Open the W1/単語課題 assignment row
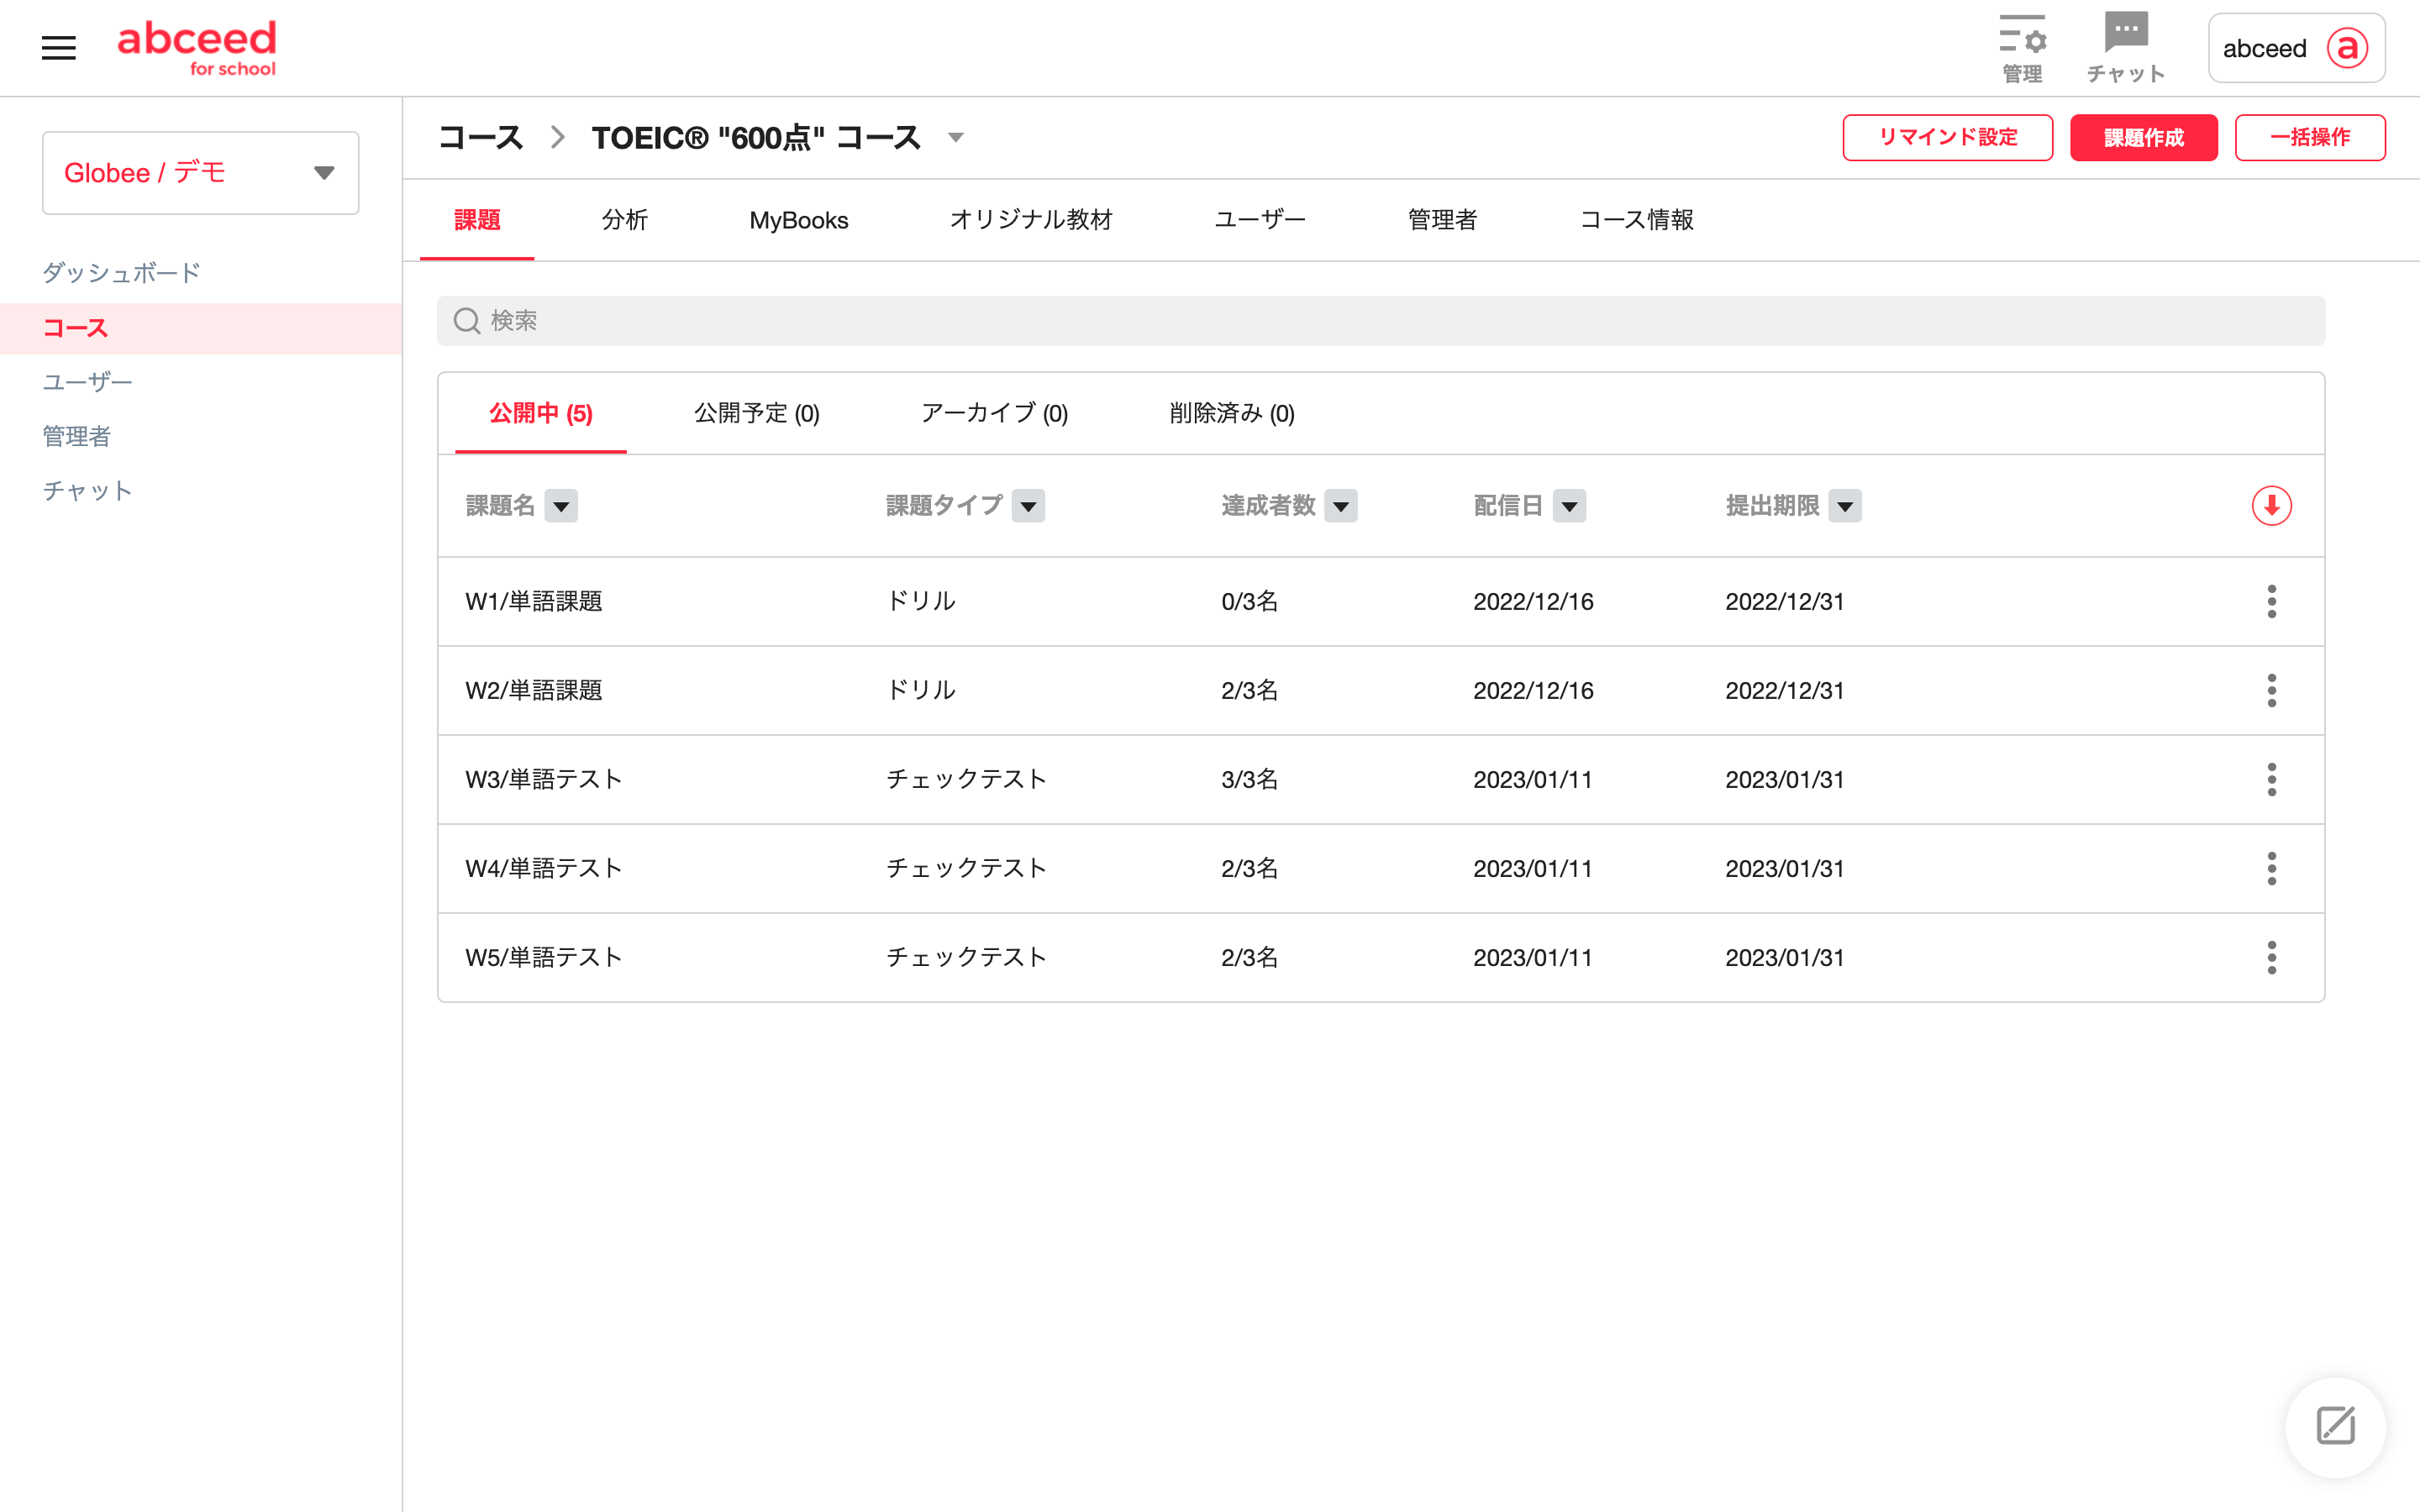2420x1512 pixels. point(1381,601)
